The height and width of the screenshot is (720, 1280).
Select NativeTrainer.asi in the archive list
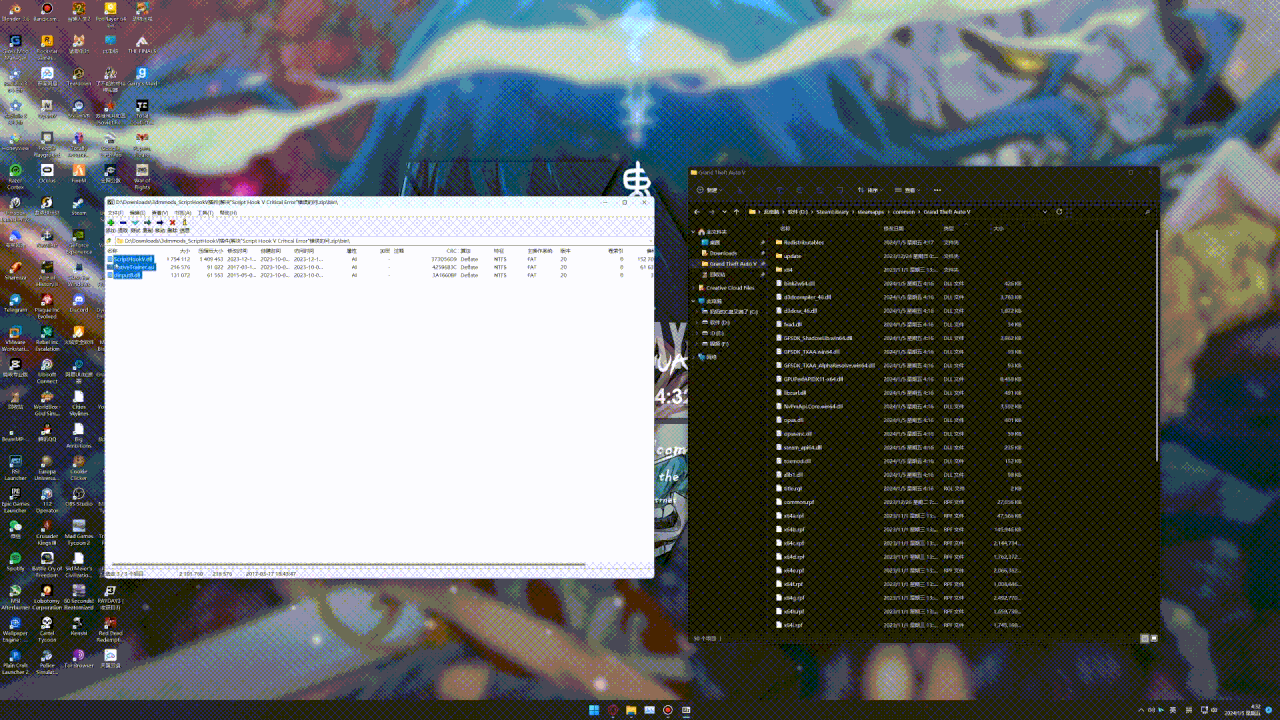click(x=132, y=267)
